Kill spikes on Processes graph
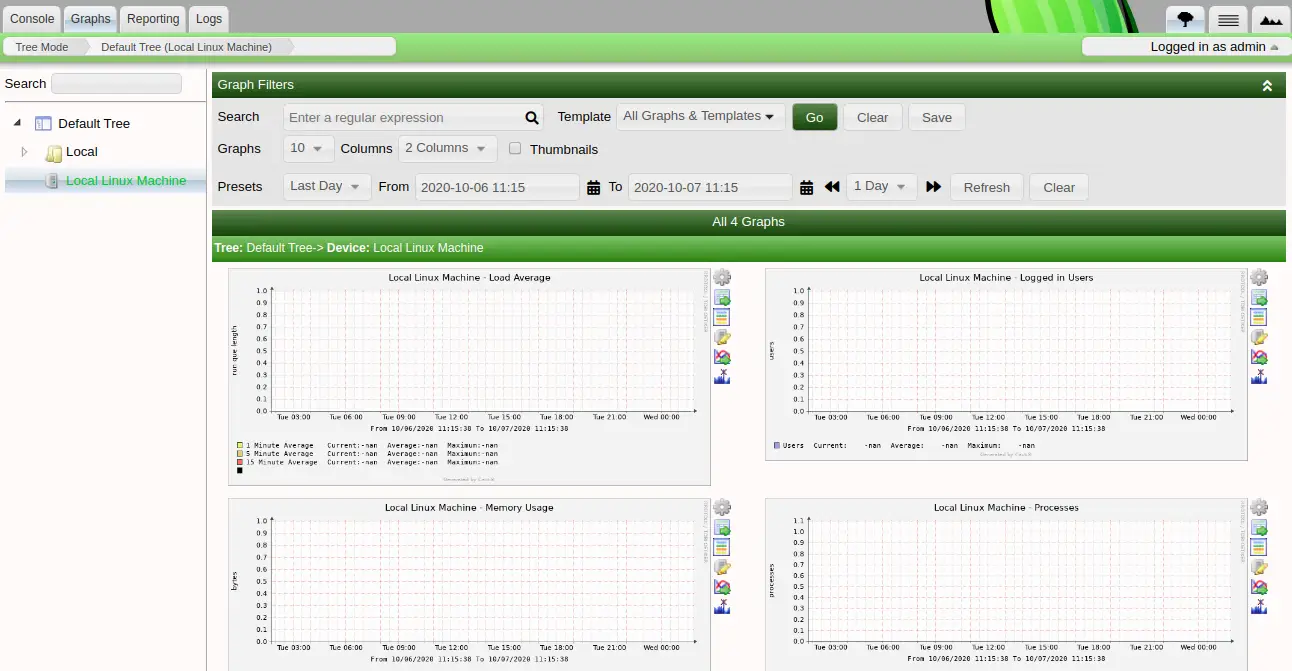The image size is (1292, 671). (x=1259, y=606)
